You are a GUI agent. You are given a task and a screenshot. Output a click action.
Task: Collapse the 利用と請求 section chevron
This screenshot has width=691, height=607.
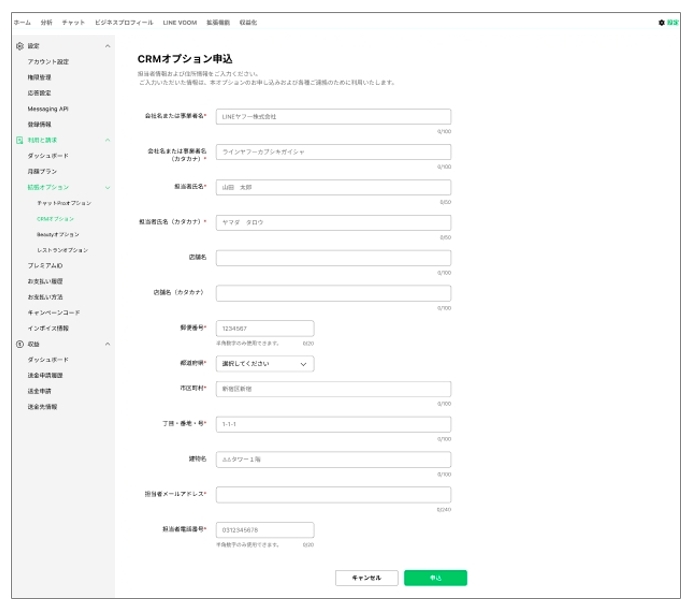[x=108, y=140]
